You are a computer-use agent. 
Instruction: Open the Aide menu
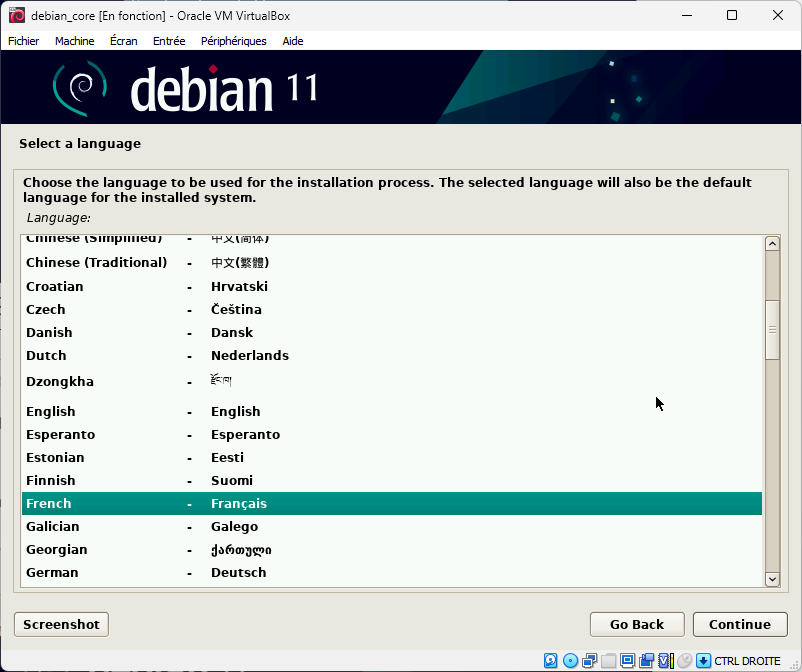(x=293, y=41)
